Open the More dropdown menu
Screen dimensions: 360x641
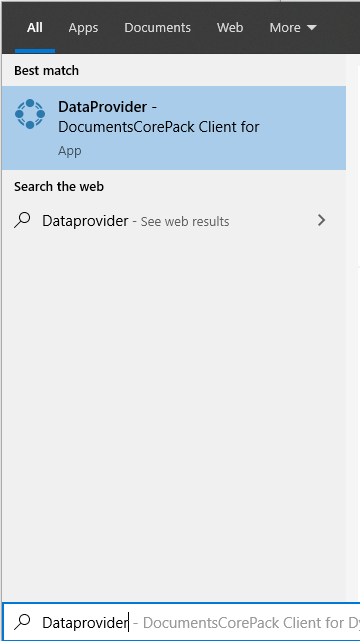[x=293, y=27]
